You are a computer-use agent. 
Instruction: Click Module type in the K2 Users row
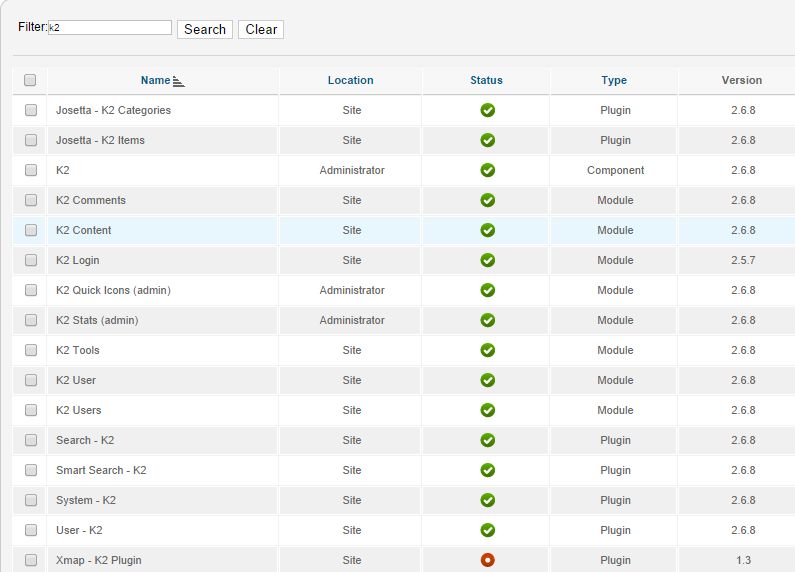point(616,410)
